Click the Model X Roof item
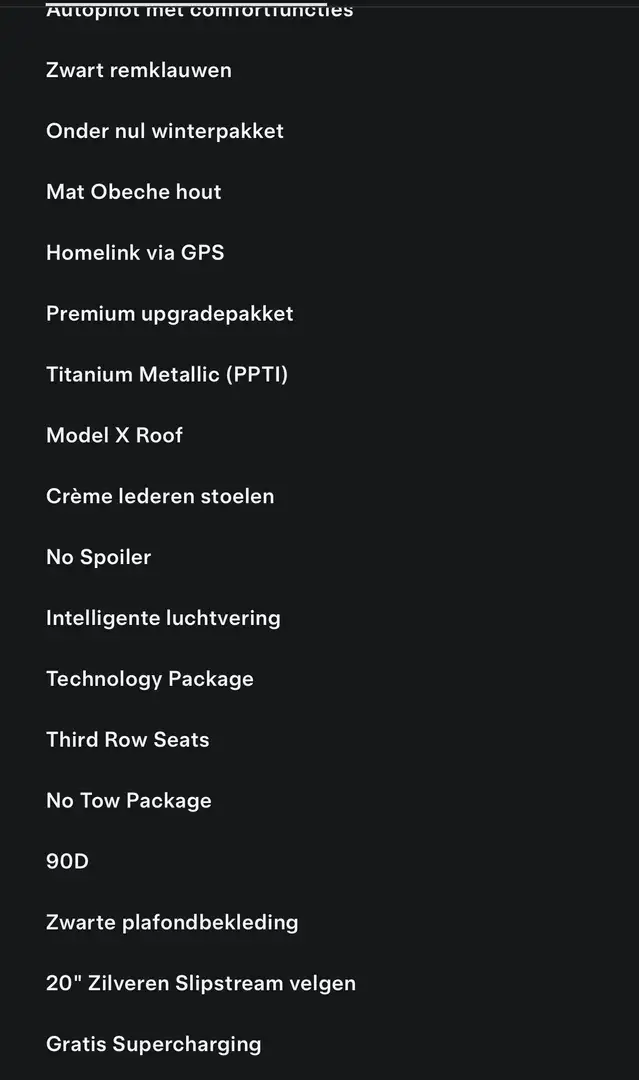Image resolution: width=639 pixels, height=1080 pixels. [114, 435]
